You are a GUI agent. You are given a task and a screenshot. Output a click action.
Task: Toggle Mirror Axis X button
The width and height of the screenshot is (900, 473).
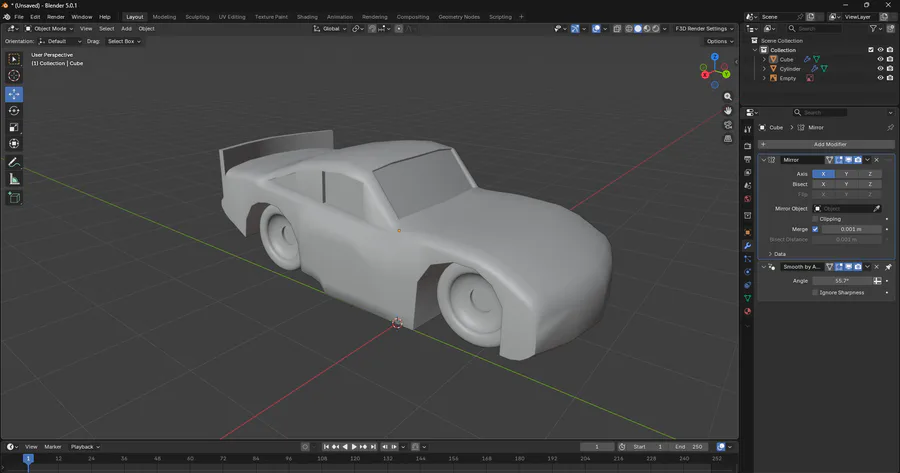(x=823, y=173)
